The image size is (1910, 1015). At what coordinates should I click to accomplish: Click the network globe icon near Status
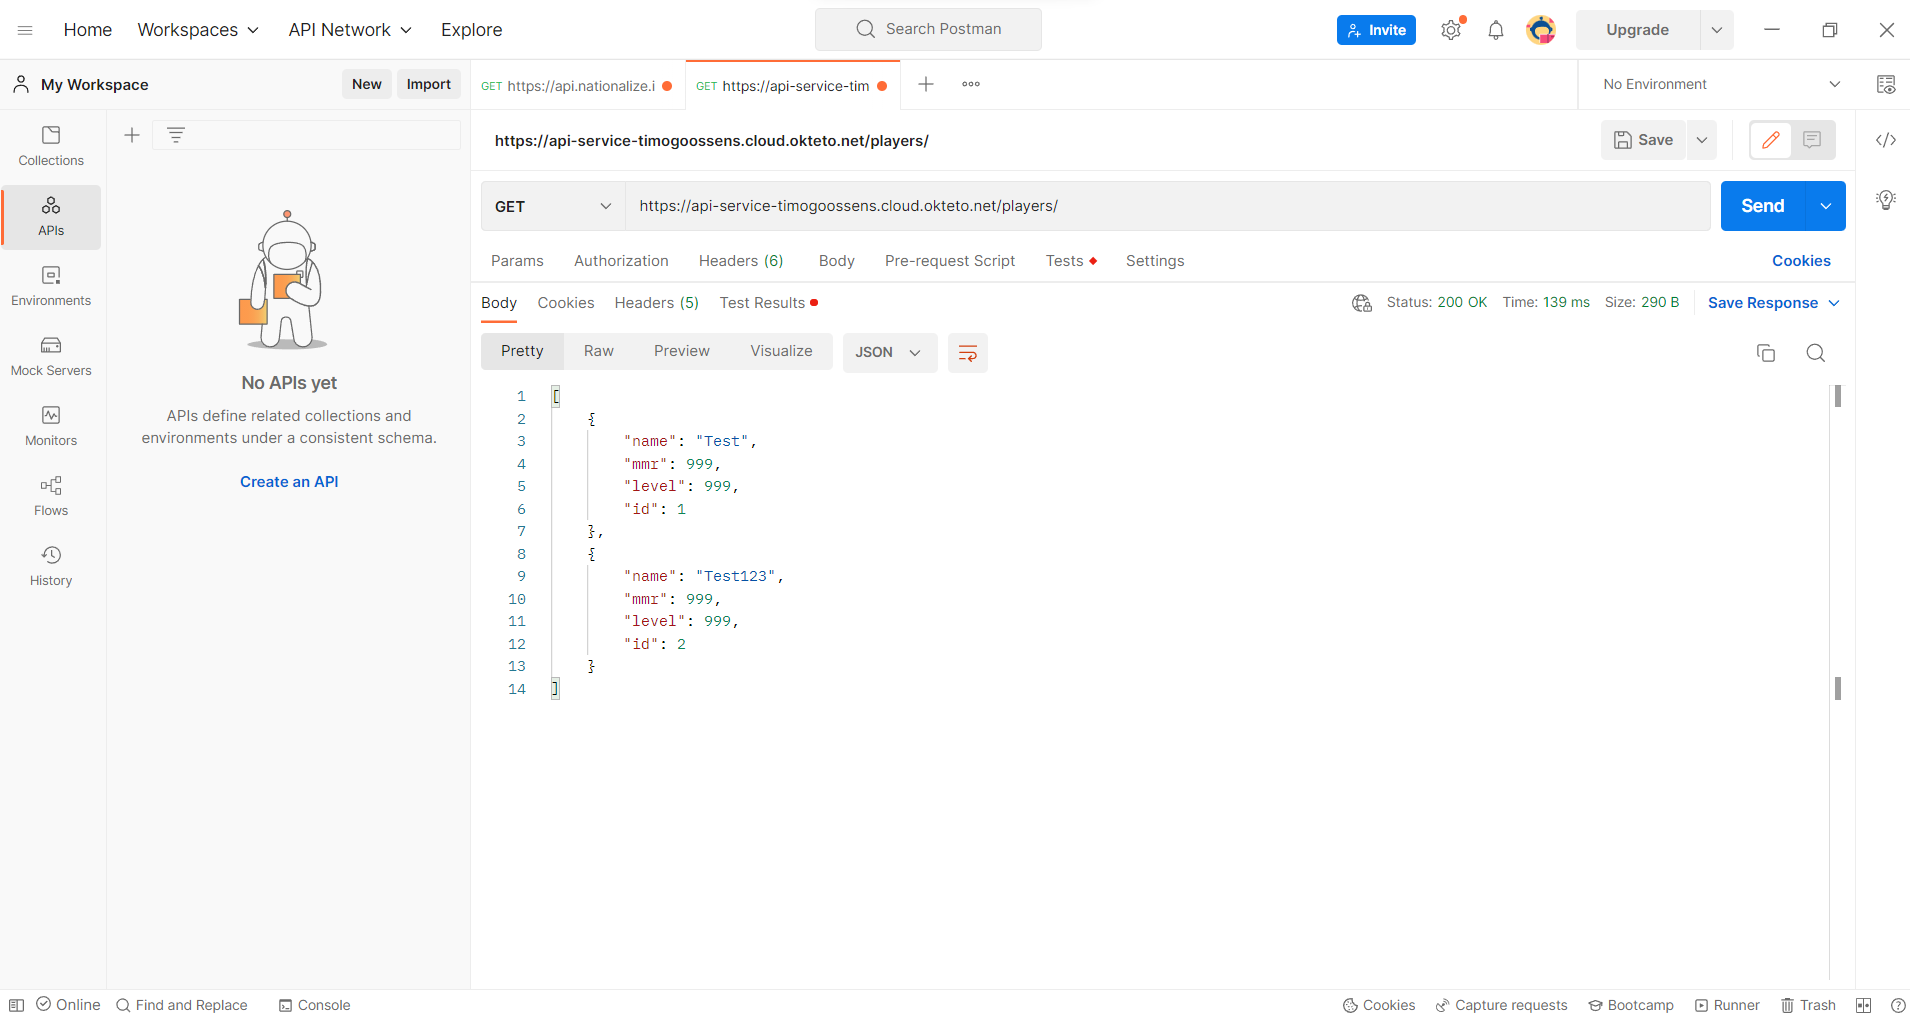[1362, 303]
